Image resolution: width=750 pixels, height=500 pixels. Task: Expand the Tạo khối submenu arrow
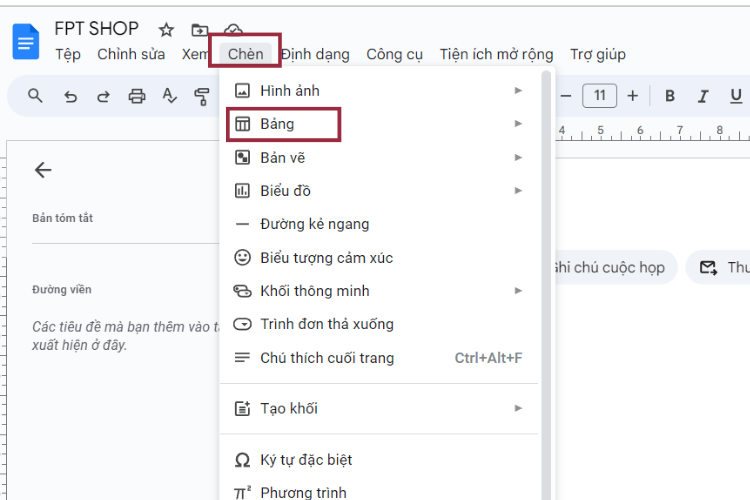pos(518,408)
